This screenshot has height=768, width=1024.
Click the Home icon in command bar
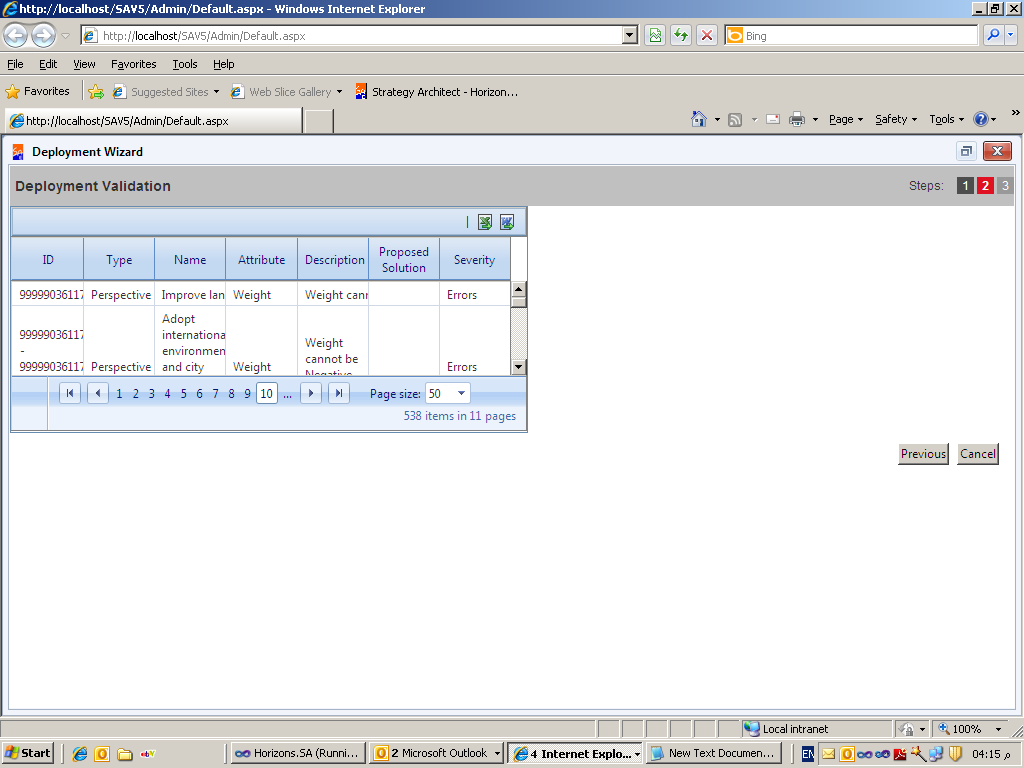(x=699, y=119)
